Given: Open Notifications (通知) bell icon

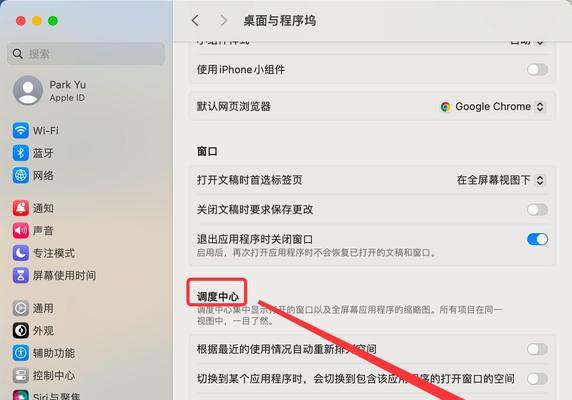Looking at the screenshot, I should [x=21, y=208].
